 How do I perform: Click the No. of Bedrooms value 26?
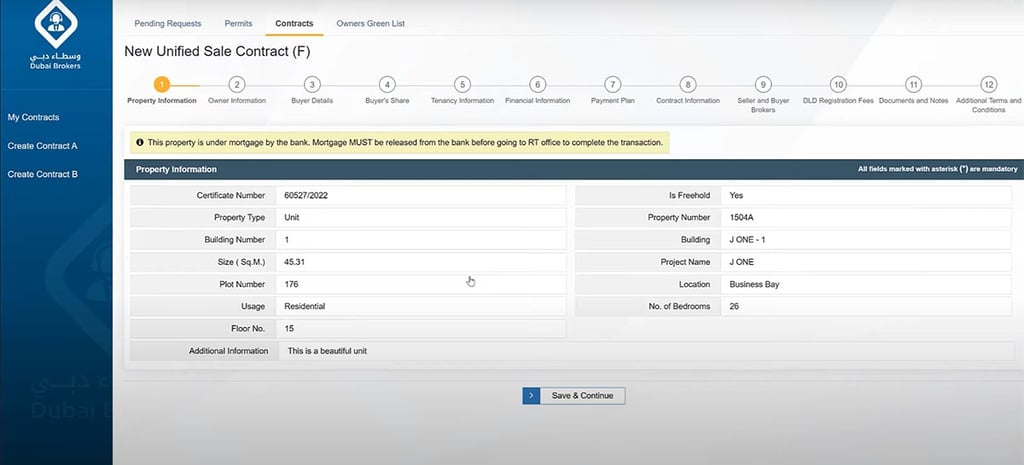pos(734,306)
